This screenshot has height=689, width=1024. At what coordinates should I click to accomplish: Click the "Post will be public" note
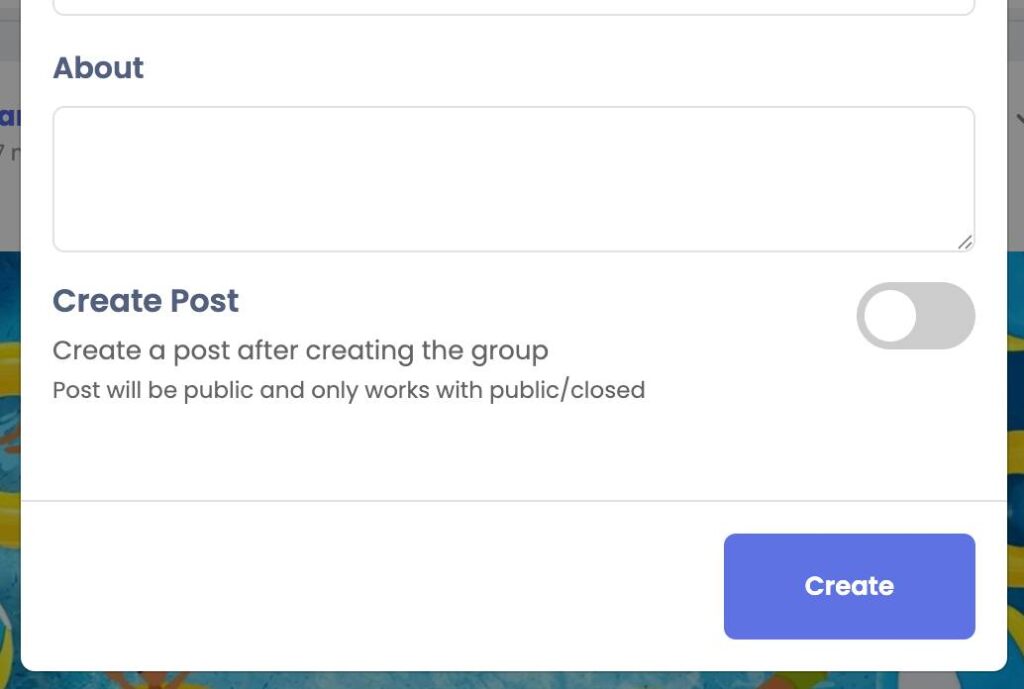point(349,390)
